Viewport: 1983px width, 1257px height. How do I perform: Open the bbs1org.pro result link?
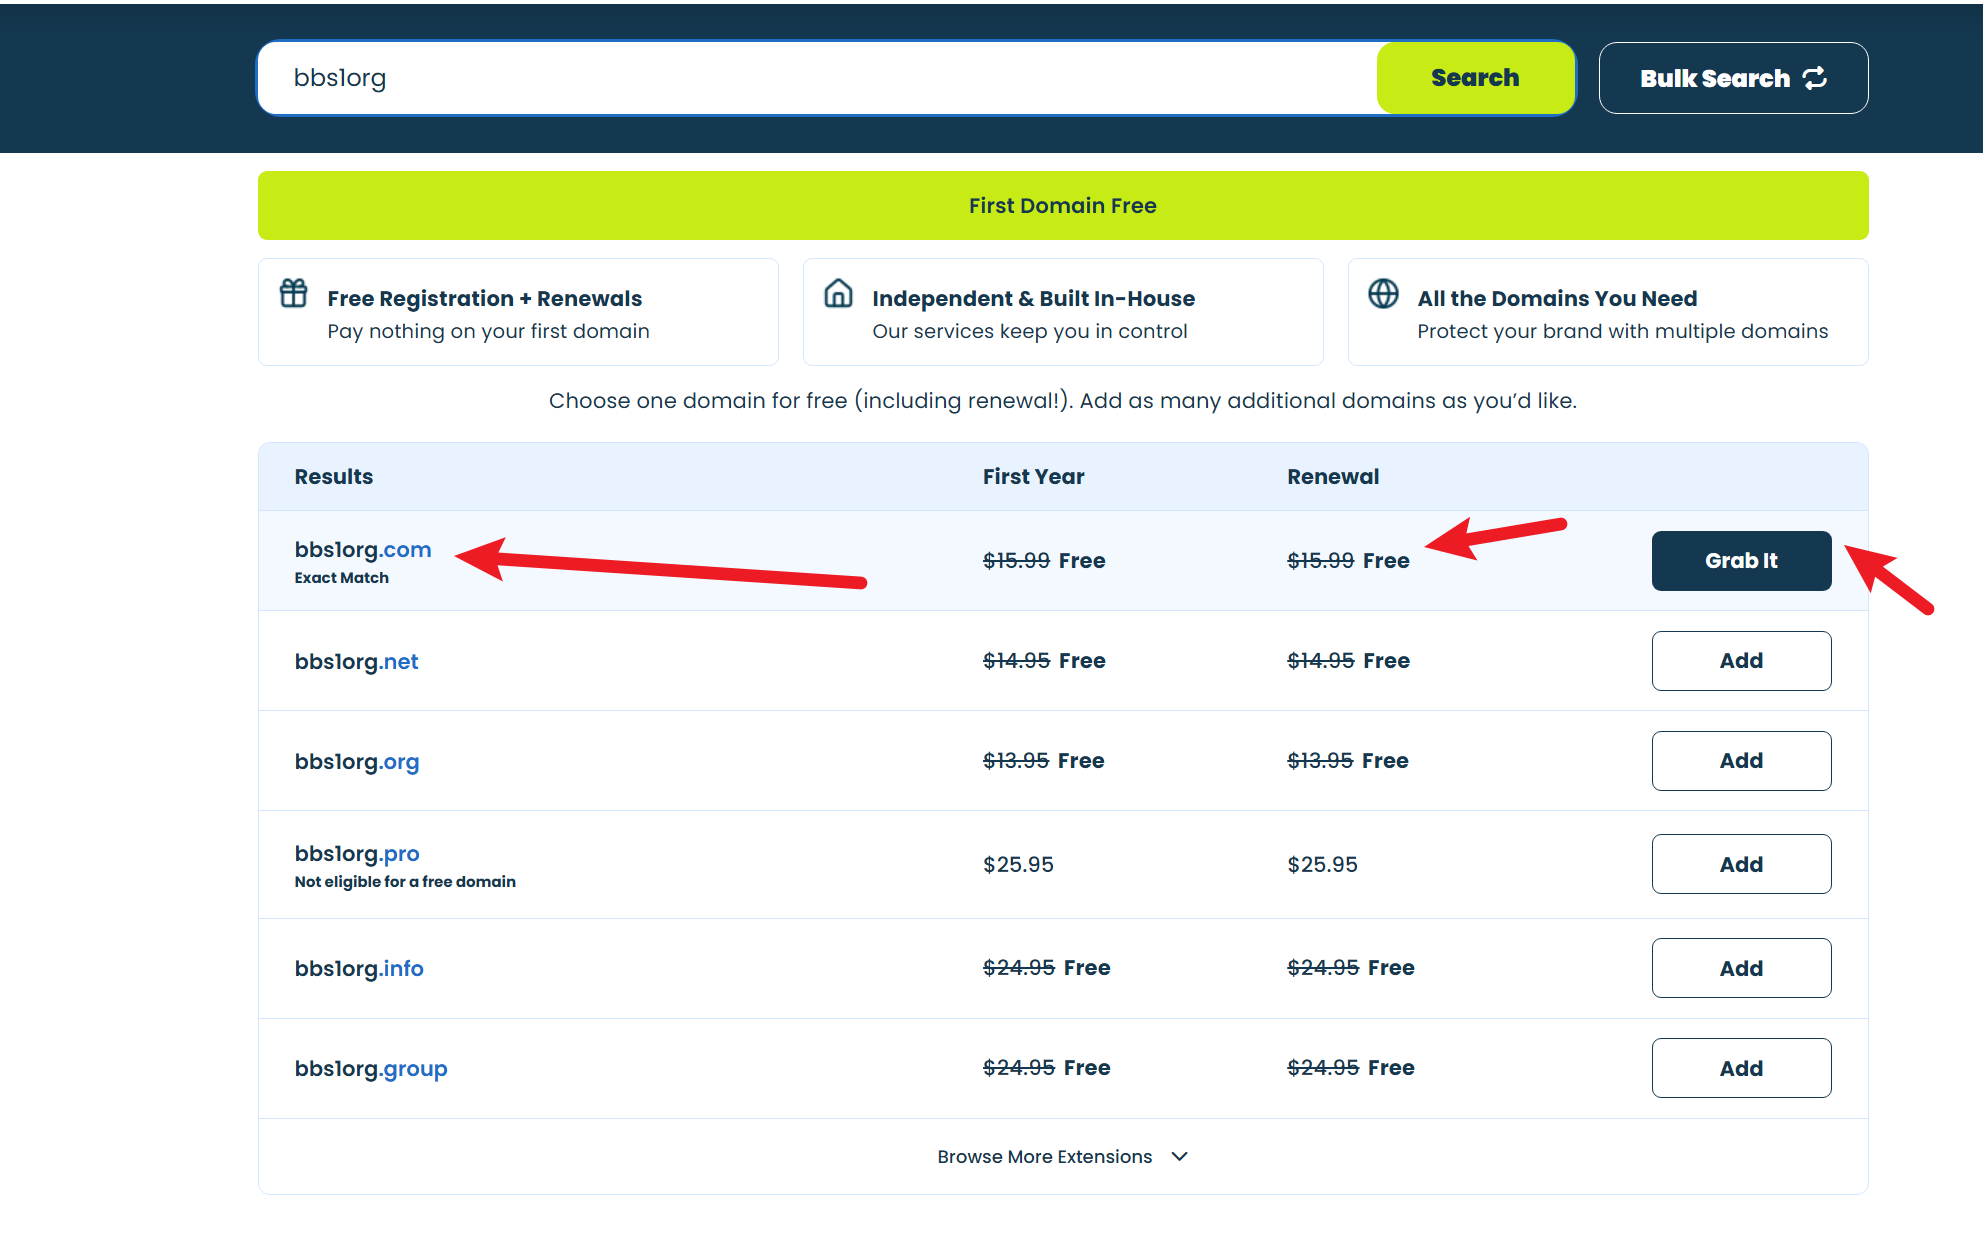click(x=357, y=854)
